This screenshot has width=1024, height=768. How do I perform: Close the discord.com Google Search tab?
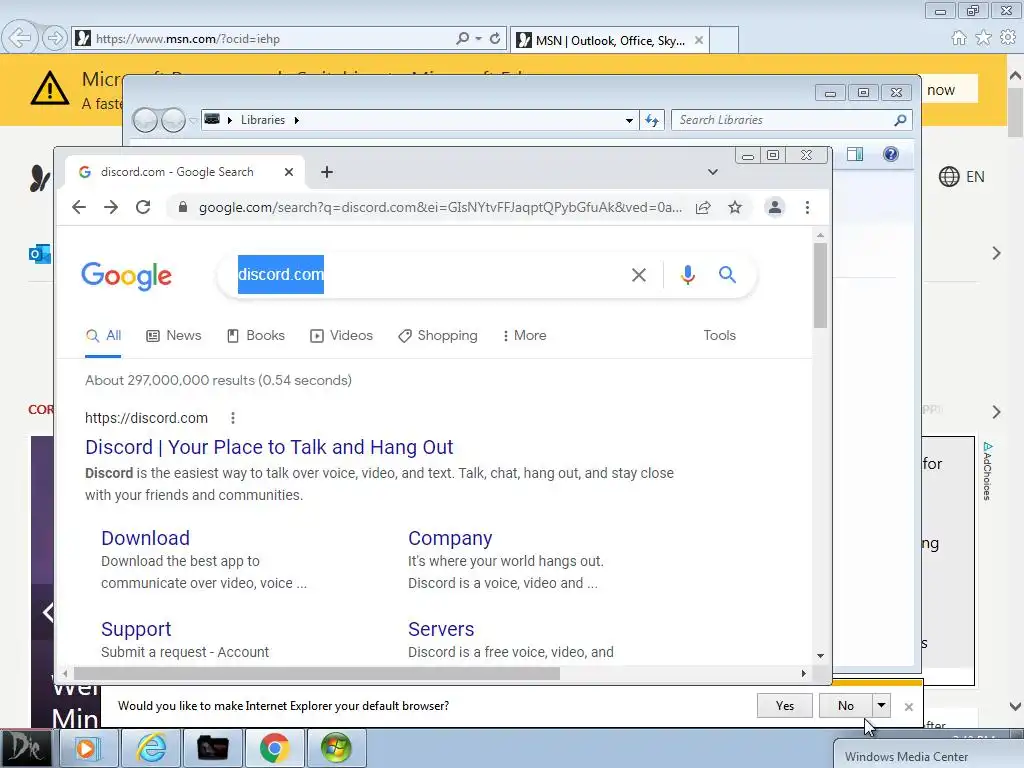[x=289, y=172]
